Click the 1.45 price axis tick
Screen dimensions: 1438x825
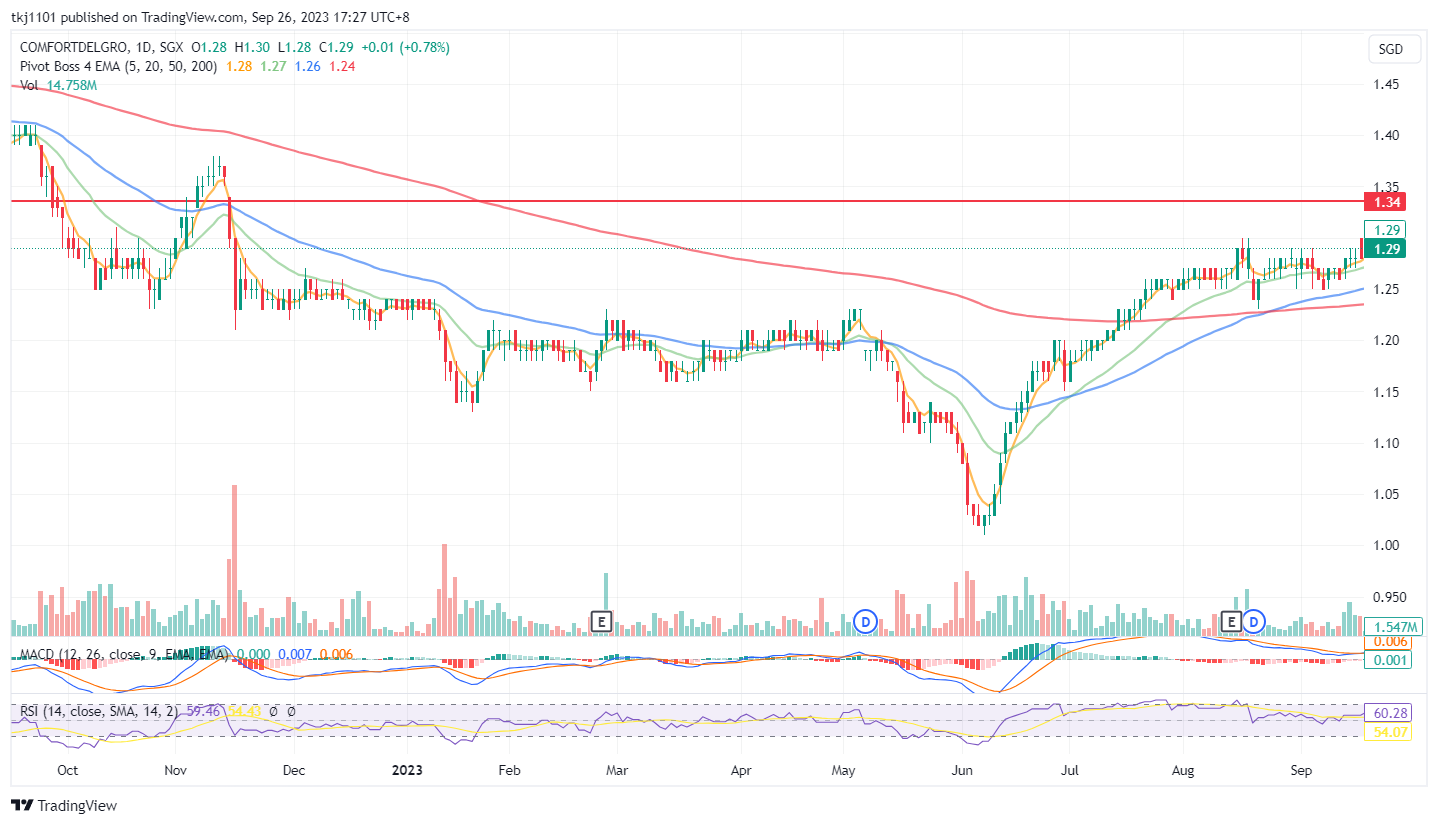tap(1386, 84)
